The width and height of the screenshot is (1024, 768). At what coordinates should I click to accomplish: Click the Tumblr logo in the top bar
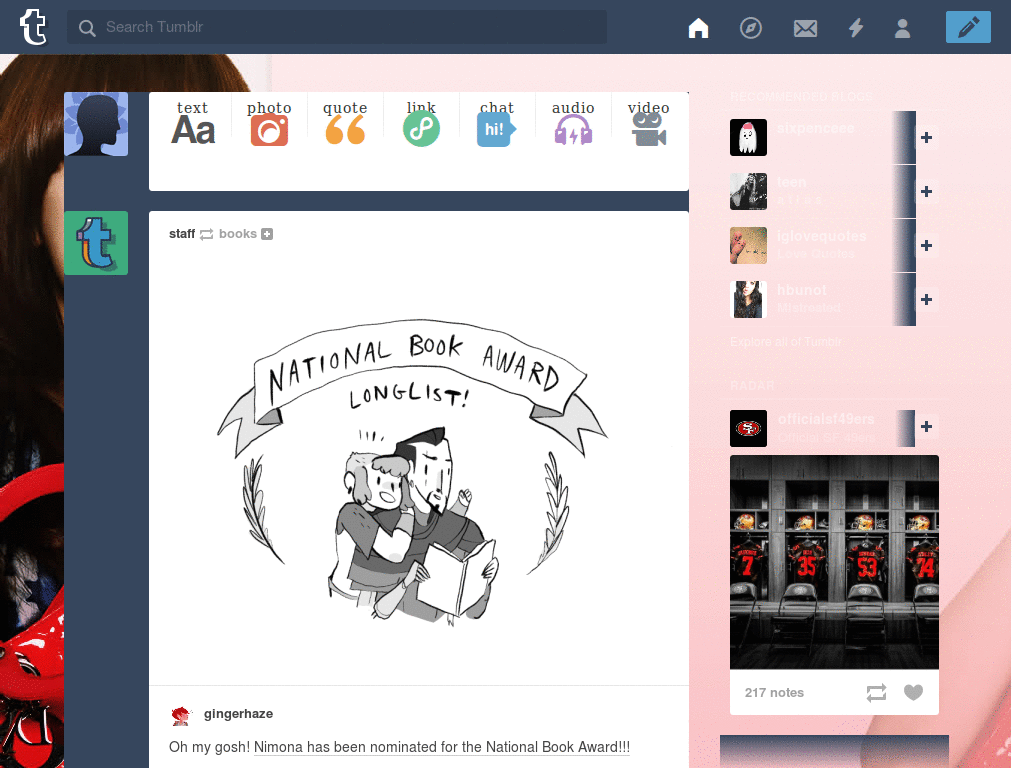tap(33, 27)
